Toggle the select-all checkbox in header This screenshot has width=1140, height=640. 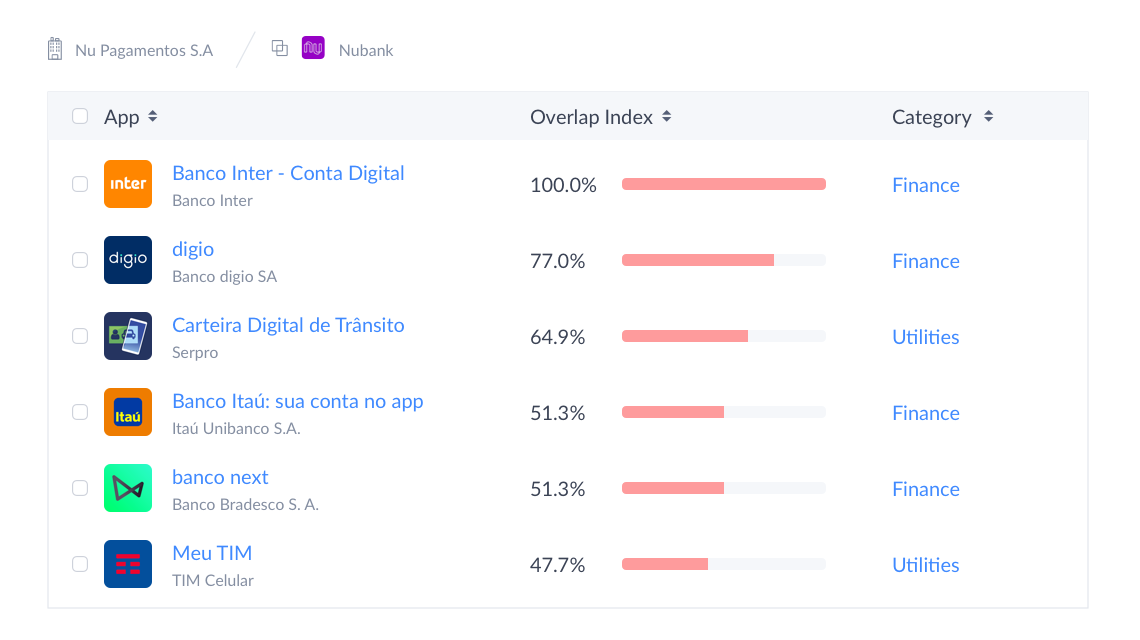[x=80, y=116]
